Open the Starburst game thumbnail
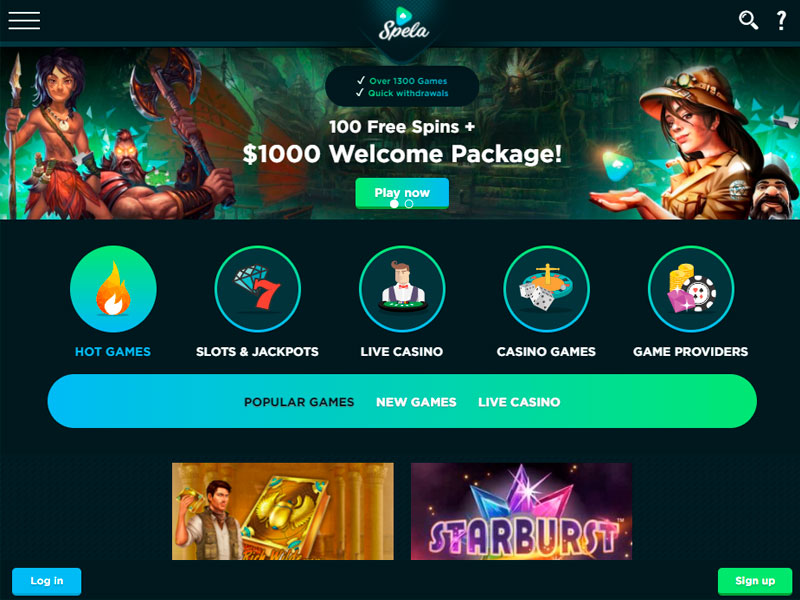800x600 pixels. click(521, 511)
